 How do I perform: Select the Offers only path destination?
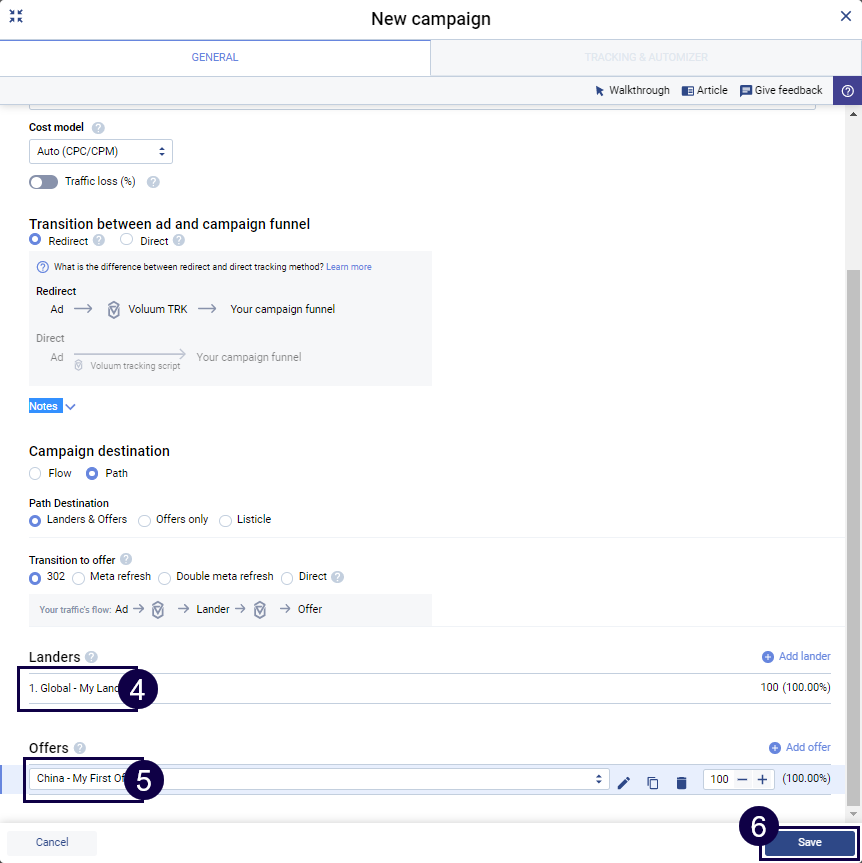tap(145, 520)
